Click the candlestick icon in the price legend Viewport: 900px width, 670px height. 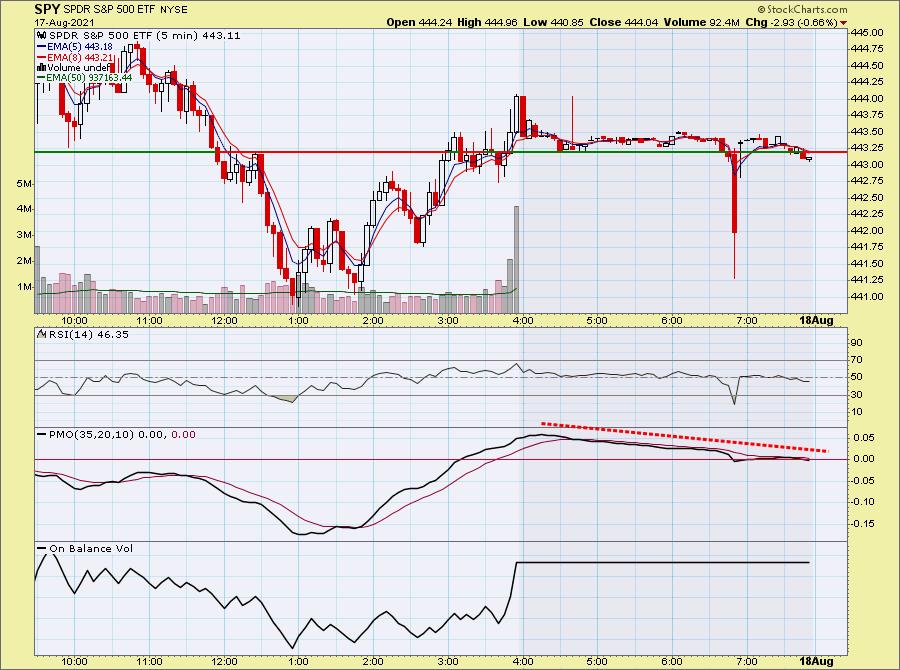41,36
